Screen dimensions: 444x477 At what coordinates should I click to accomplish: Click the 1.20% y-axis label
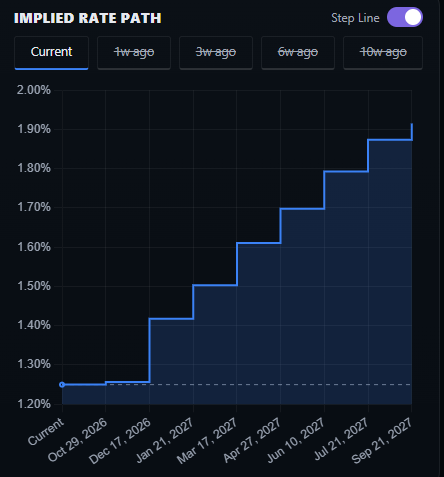(34, 404)
